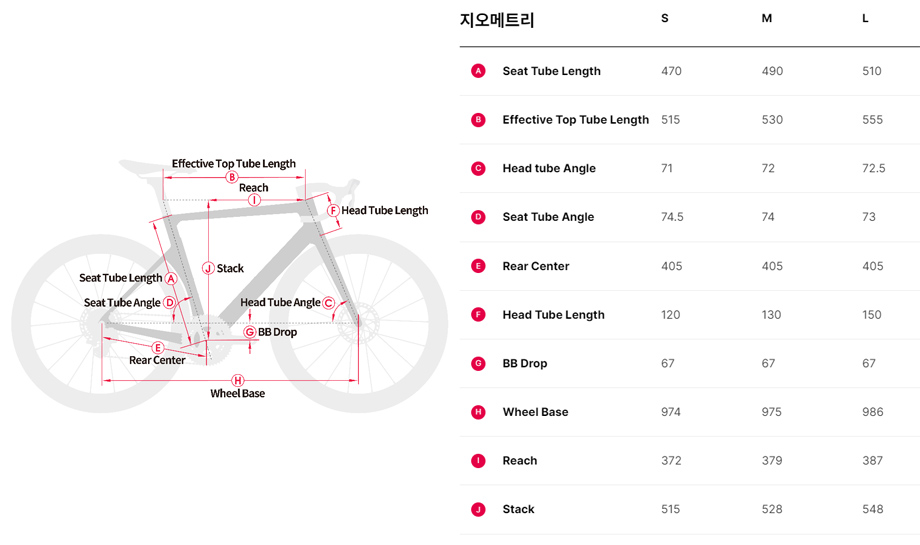Click the red E badge beside Rear Center
Viewport: 920px width, 545px height.
tap(478, 266)
